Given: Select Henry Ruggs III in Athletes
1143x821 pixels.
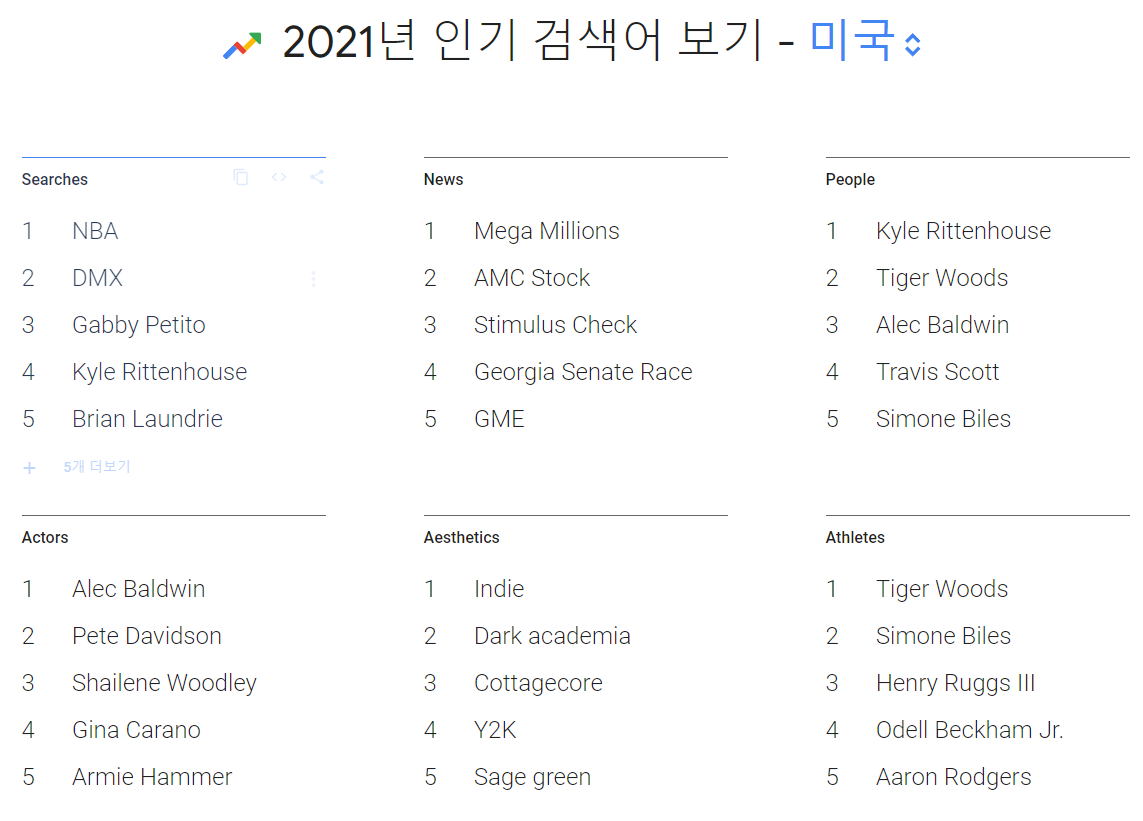Looking at the screenshot, I should coord(956,683).
